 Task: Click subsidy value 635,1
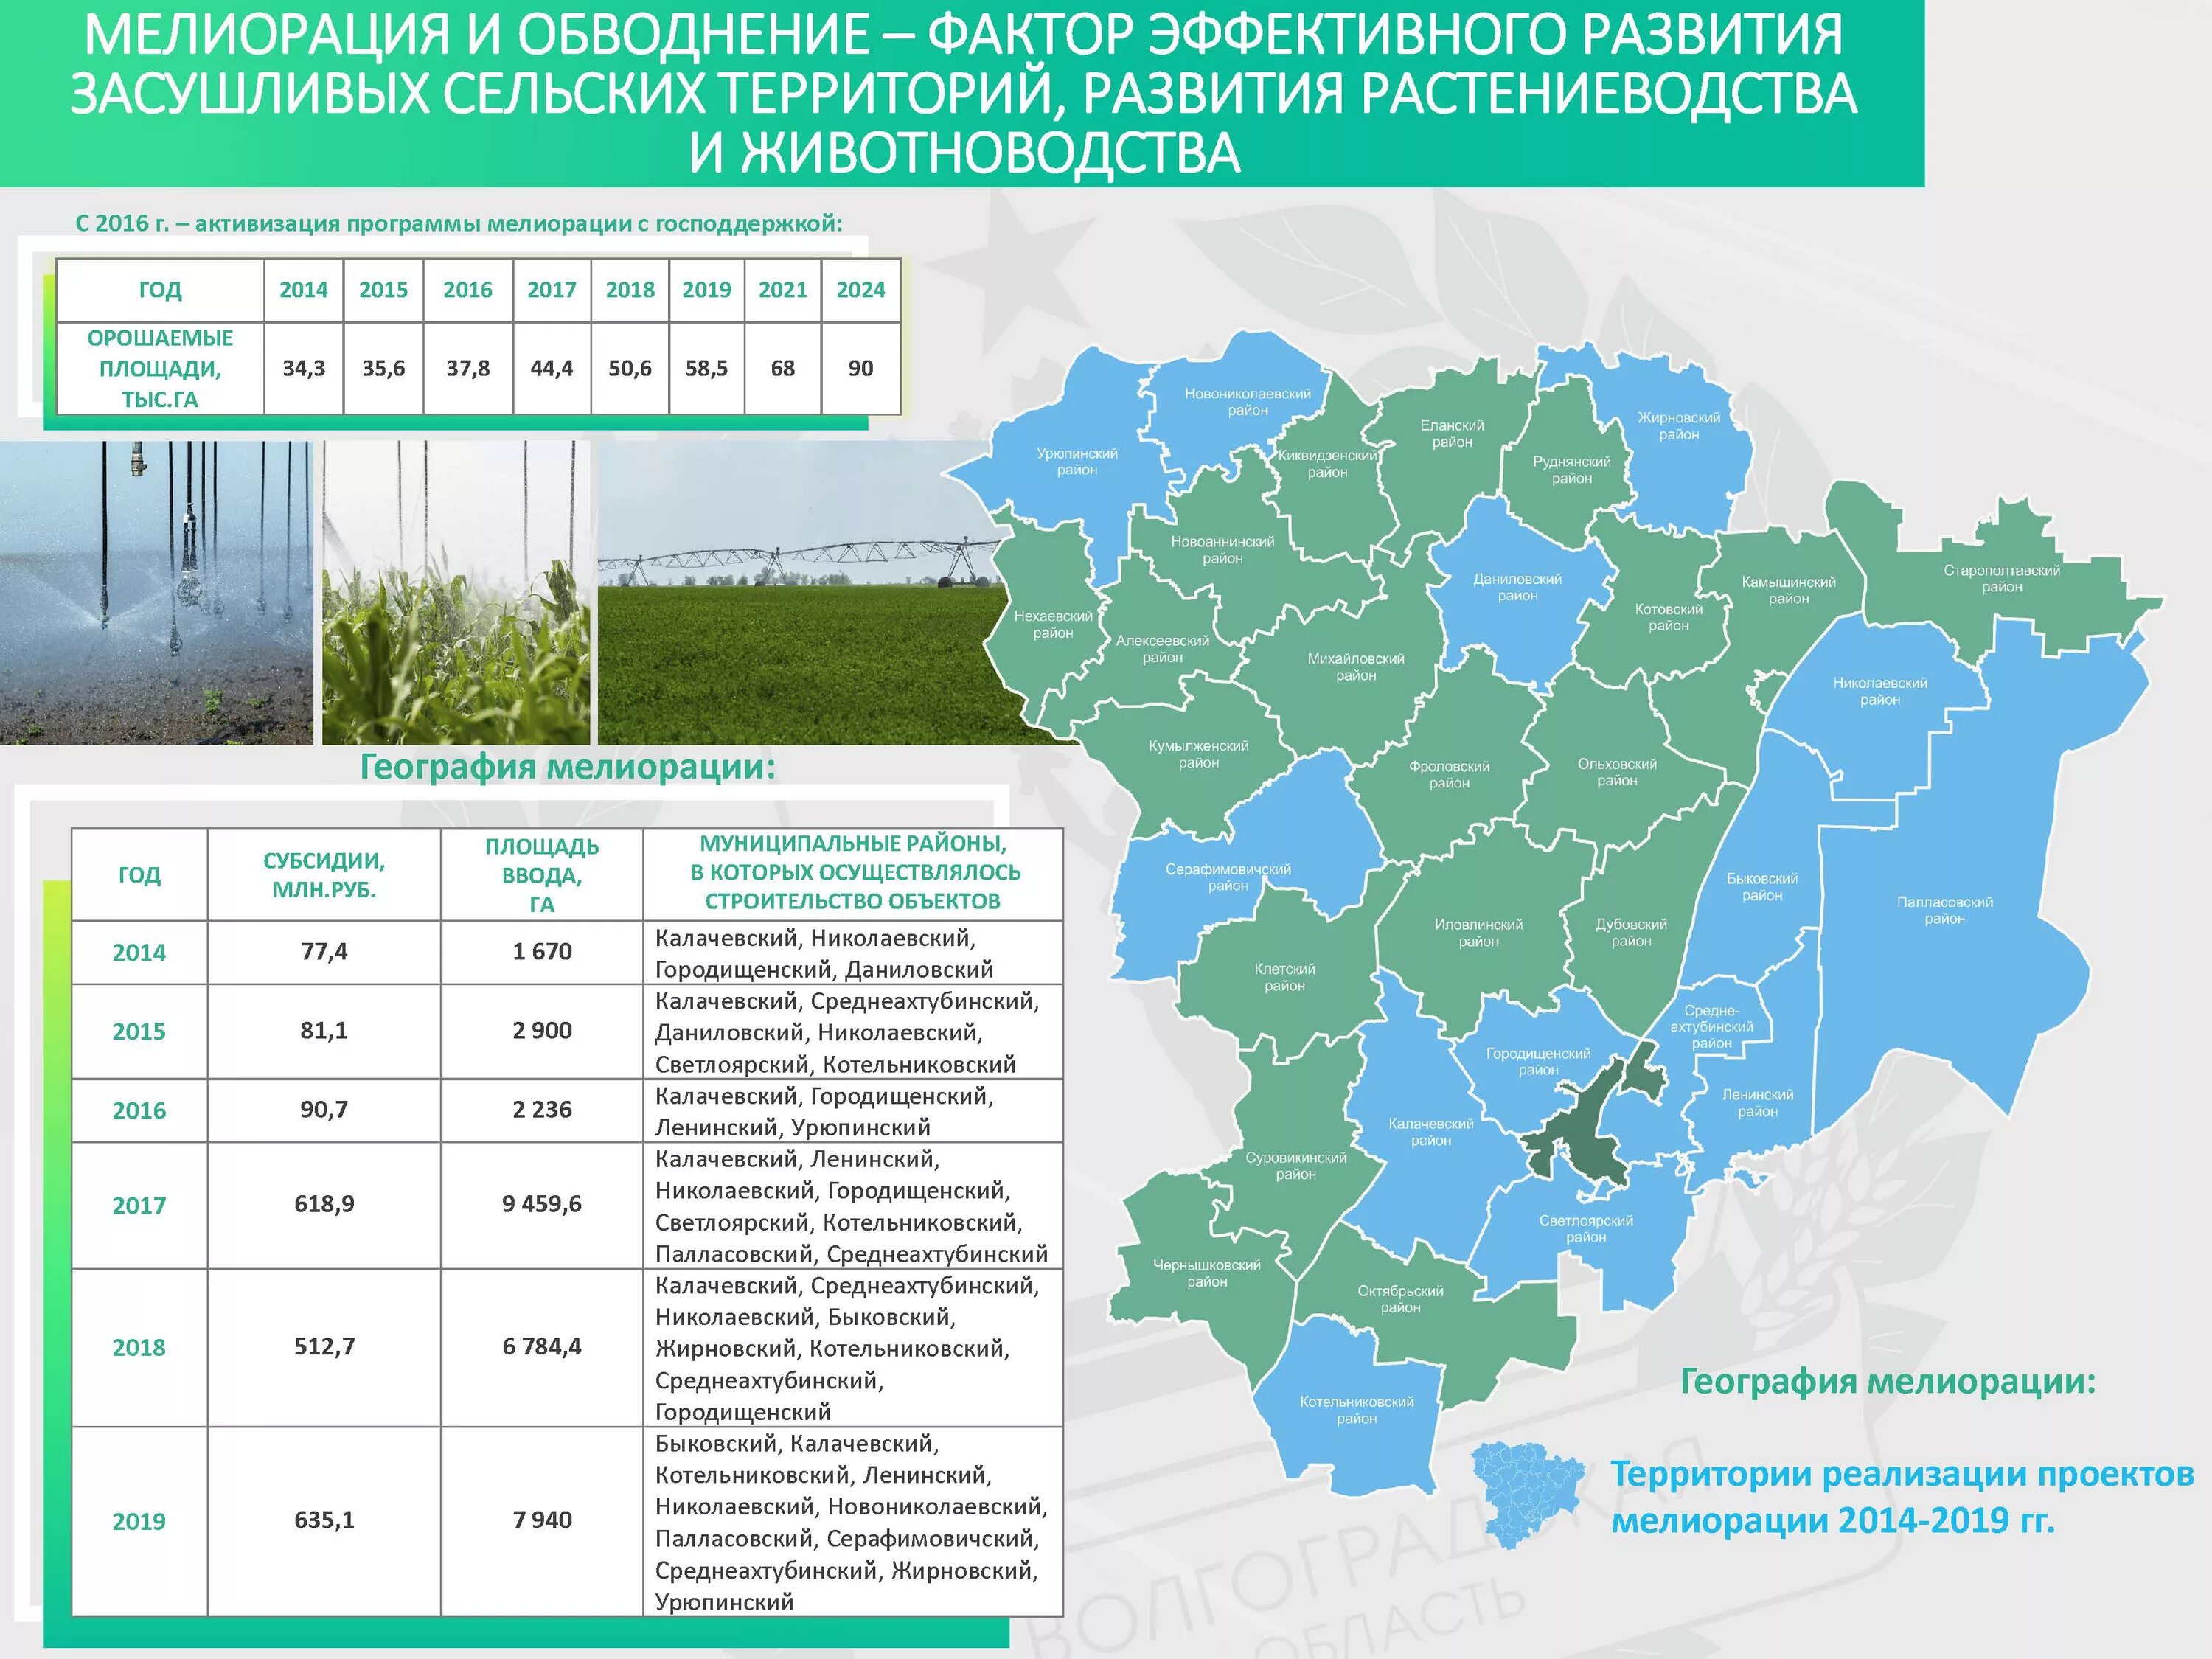tap(324, 1520)
